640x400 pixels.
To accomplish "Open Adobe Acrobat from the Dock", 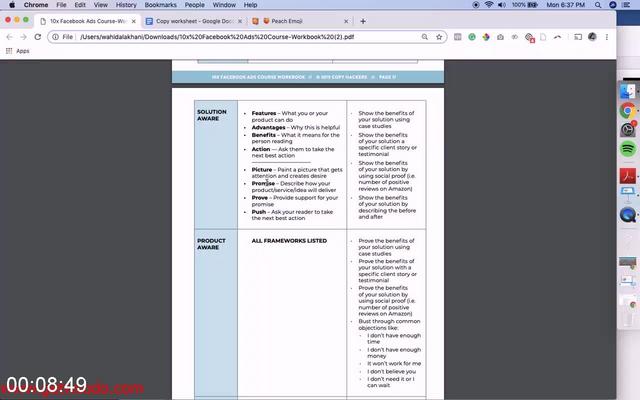I will (628, 176).
